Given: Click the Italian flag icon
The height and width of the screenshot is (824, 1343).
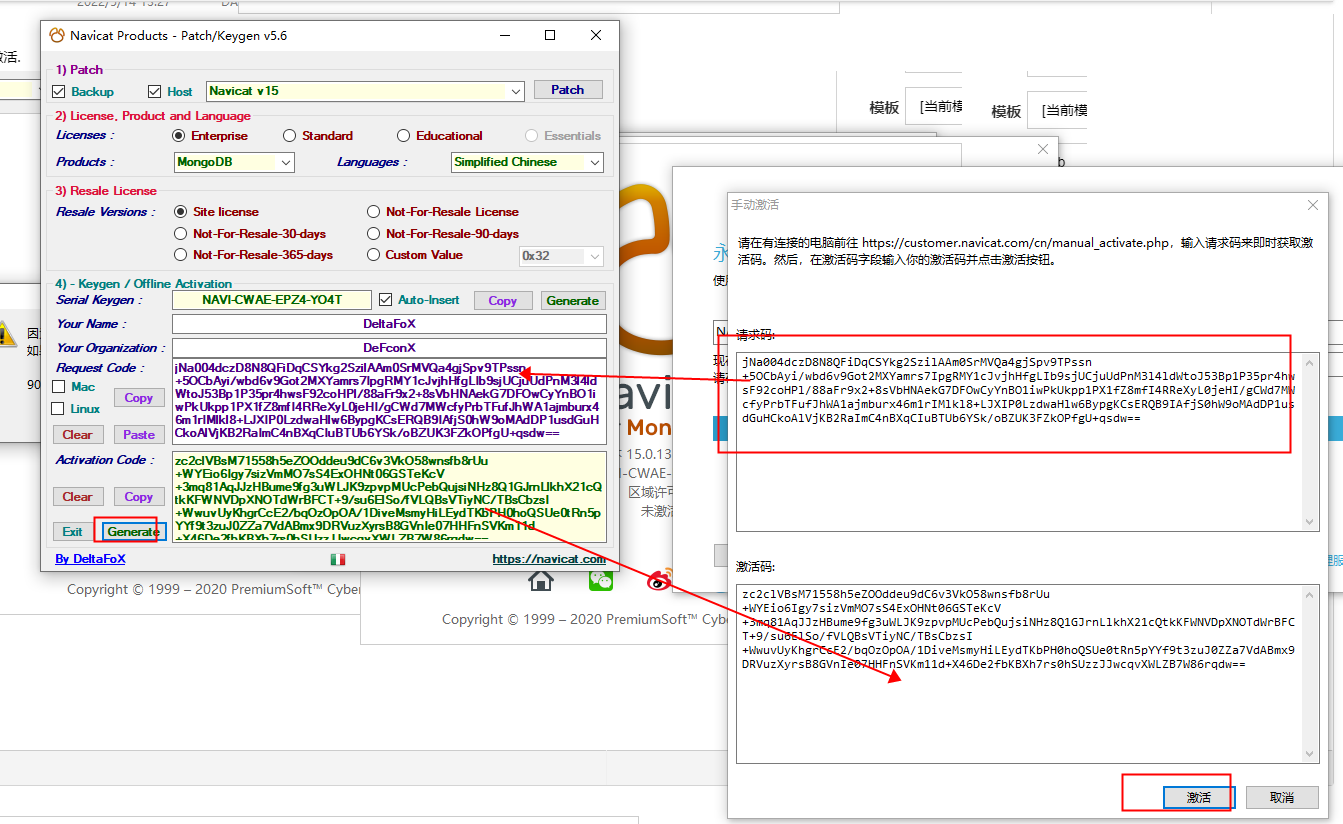Looking at the screenshot, I should 338,559.
